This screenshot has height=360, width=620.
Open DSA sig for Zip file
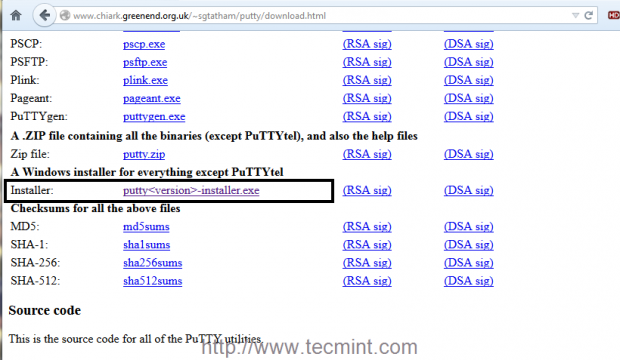[x=469, y=154]
